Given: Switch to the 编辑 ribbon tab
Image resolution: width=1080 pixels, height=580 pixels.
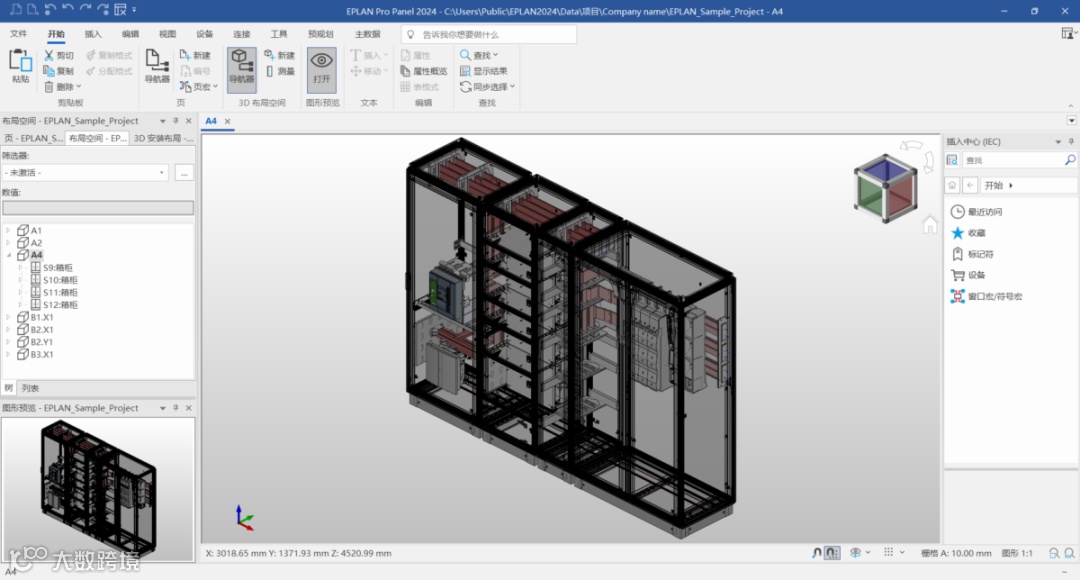Looking at the screenshot, I should 130,34.
